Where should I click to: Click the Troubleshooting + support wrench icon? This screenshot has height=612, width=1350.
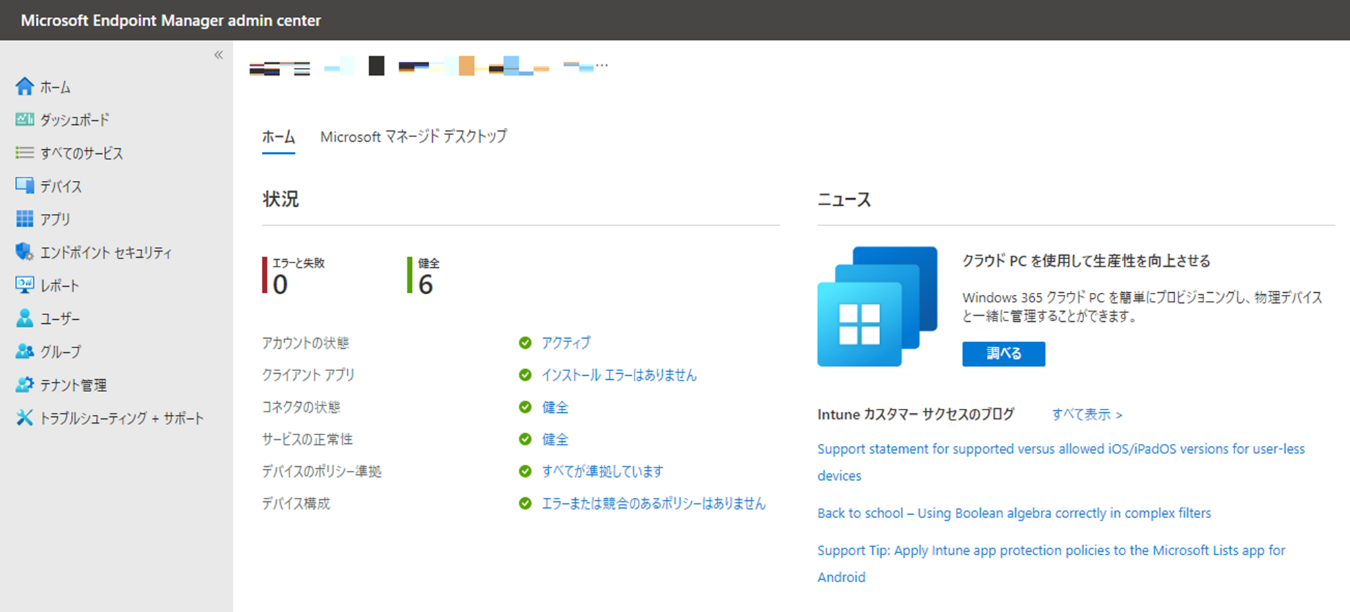click(25, 418)
